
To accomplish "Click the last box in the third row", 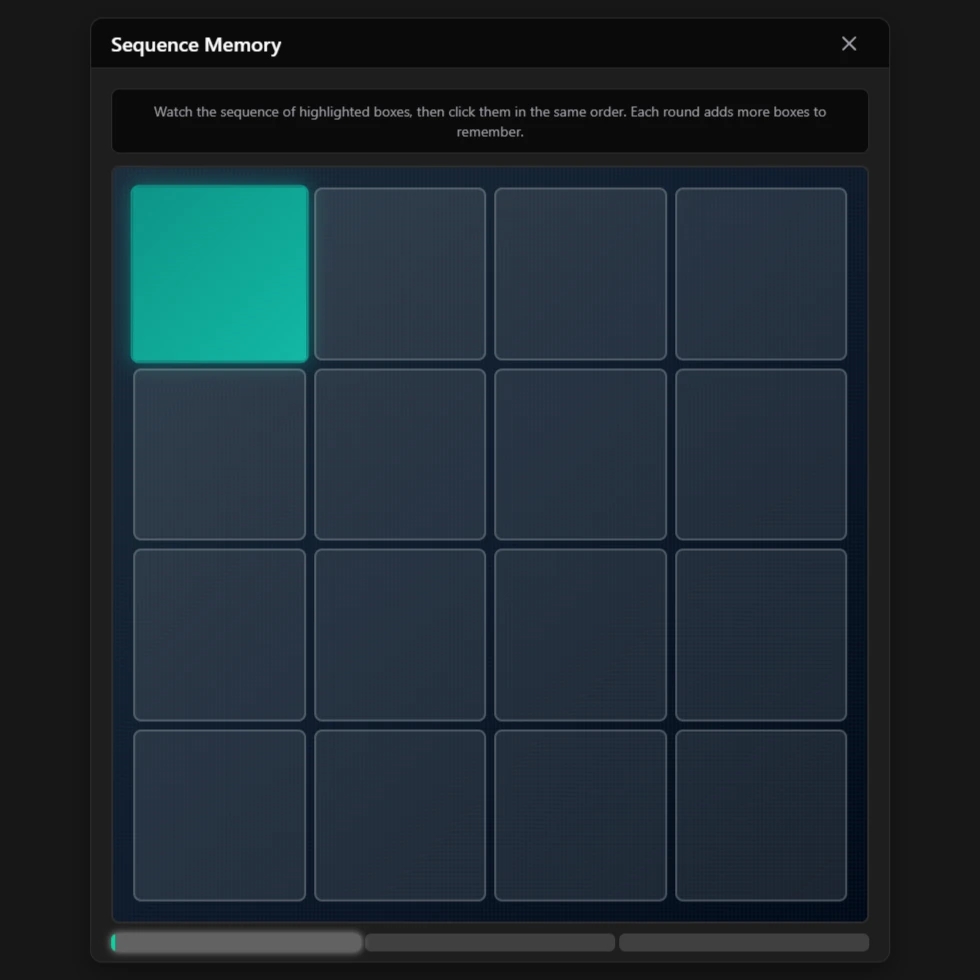I will 761,635.
